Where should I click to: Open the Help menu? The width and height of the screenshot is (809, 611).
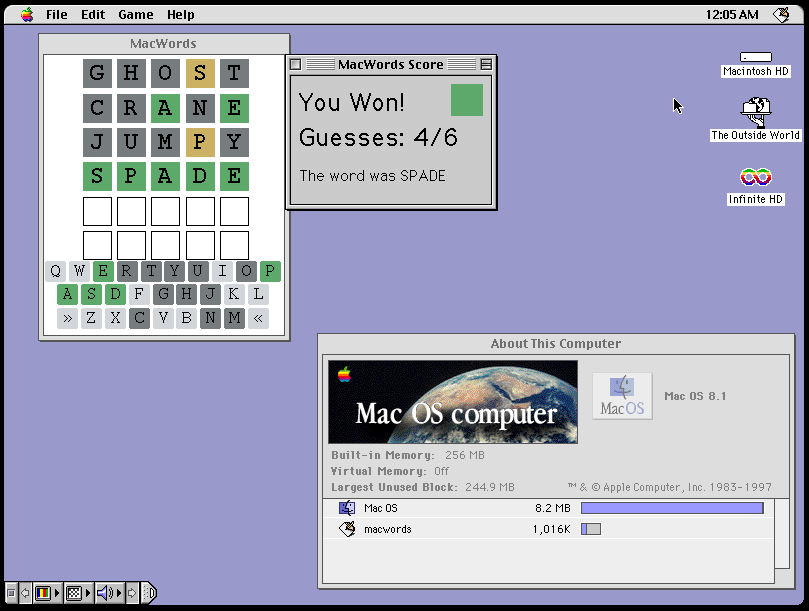coord(181,14)
